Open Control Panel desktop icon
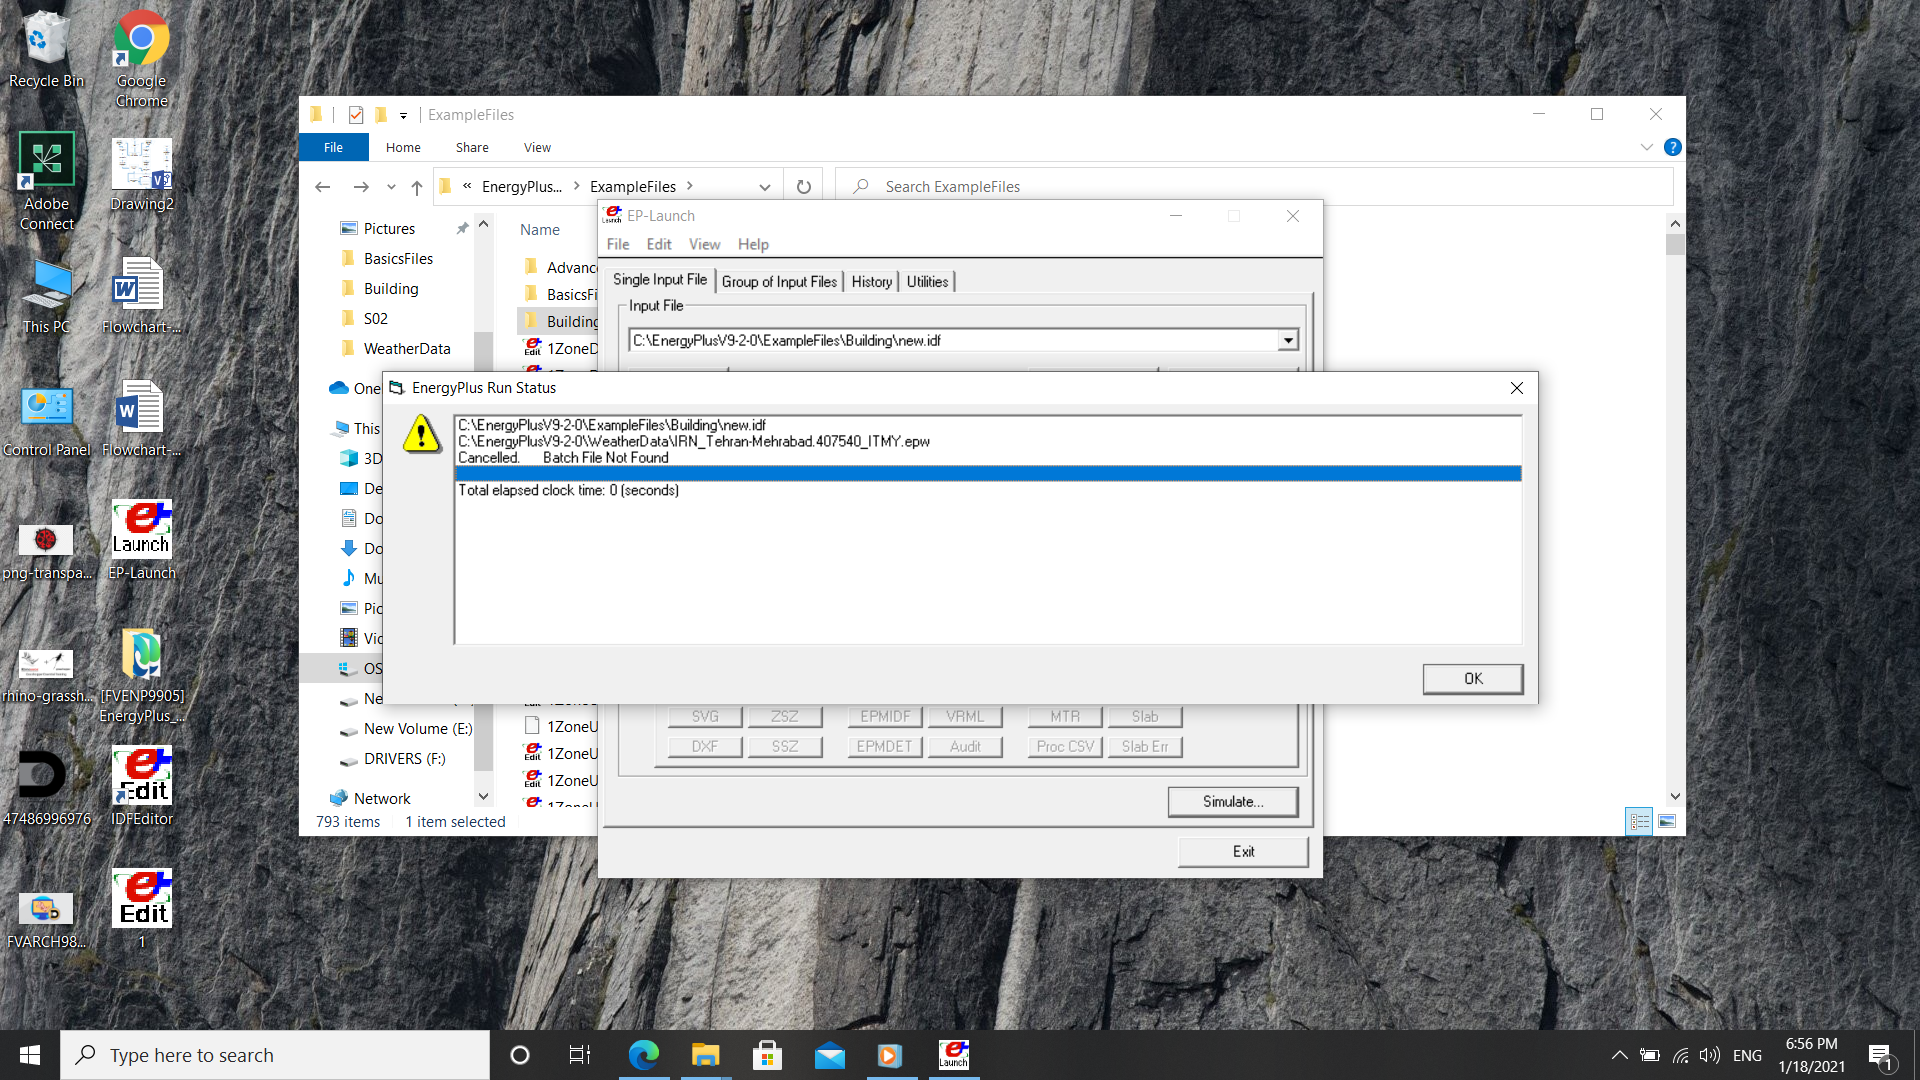This screenshot has height=1080, width=1920. coord(46,420)
